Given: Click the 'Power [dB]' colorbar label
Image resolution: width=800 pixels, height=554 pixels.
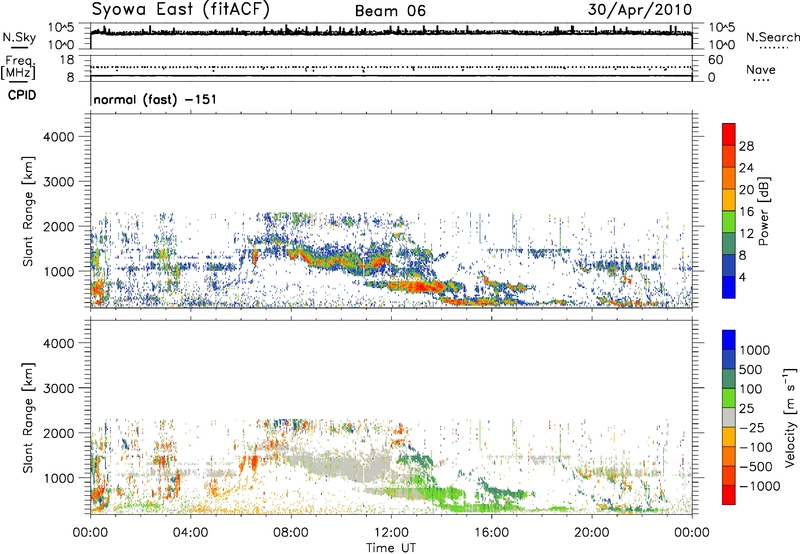Looking at the screenshot, I should coord(763,211).
